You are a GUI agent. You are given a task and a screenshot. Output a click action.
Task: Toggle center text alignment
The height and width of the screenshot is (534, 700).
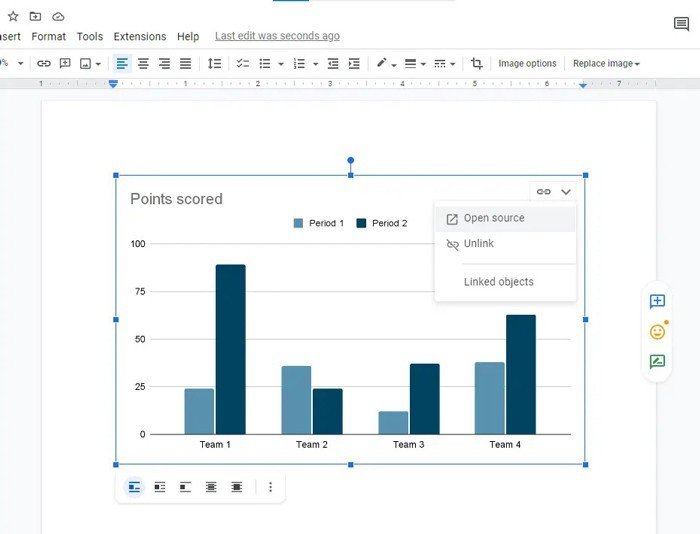[143, 63]
